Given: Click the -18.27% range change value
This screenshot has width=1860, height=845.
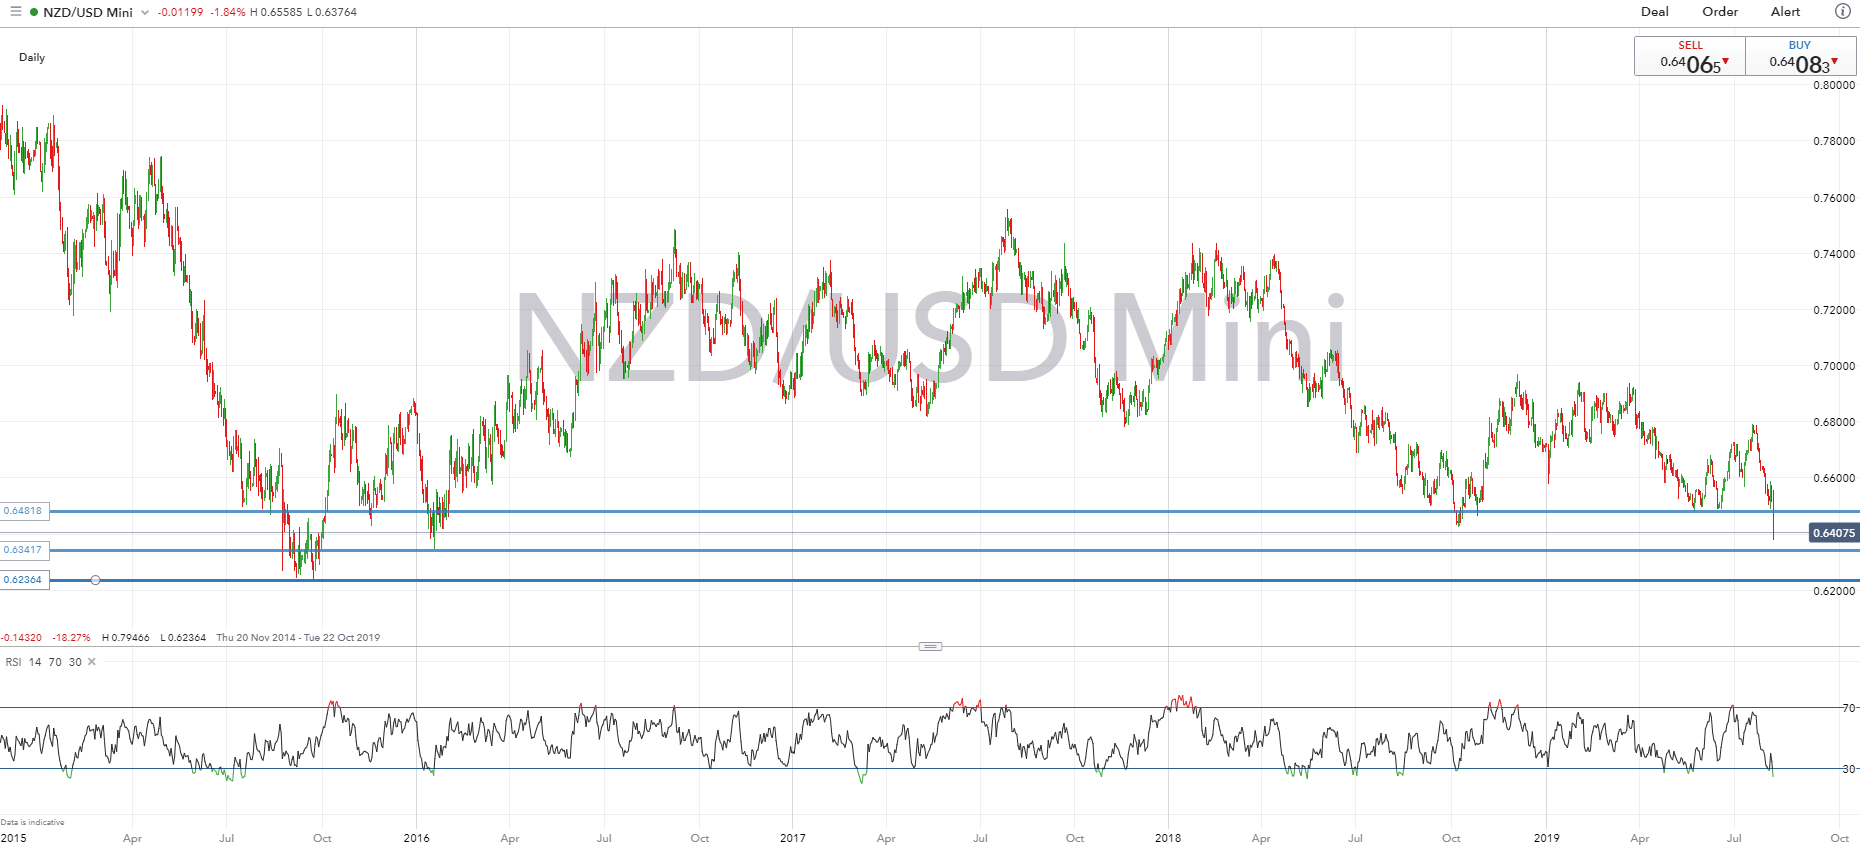Looking at the screenshot, I should (x=71, y=637).
